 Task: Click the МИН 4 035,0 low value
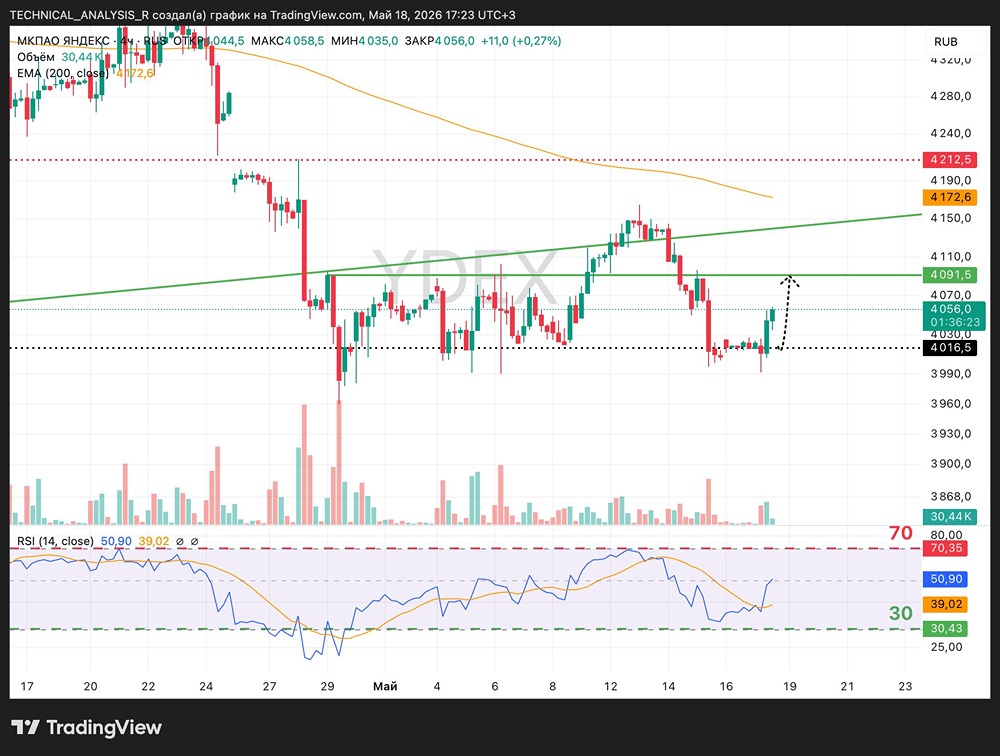click(364, 41)
